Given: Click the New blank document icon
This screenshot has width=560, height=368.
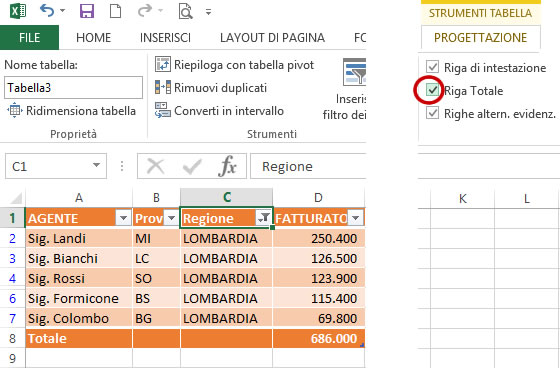Looking at the screenshot, I should (115, 11).
